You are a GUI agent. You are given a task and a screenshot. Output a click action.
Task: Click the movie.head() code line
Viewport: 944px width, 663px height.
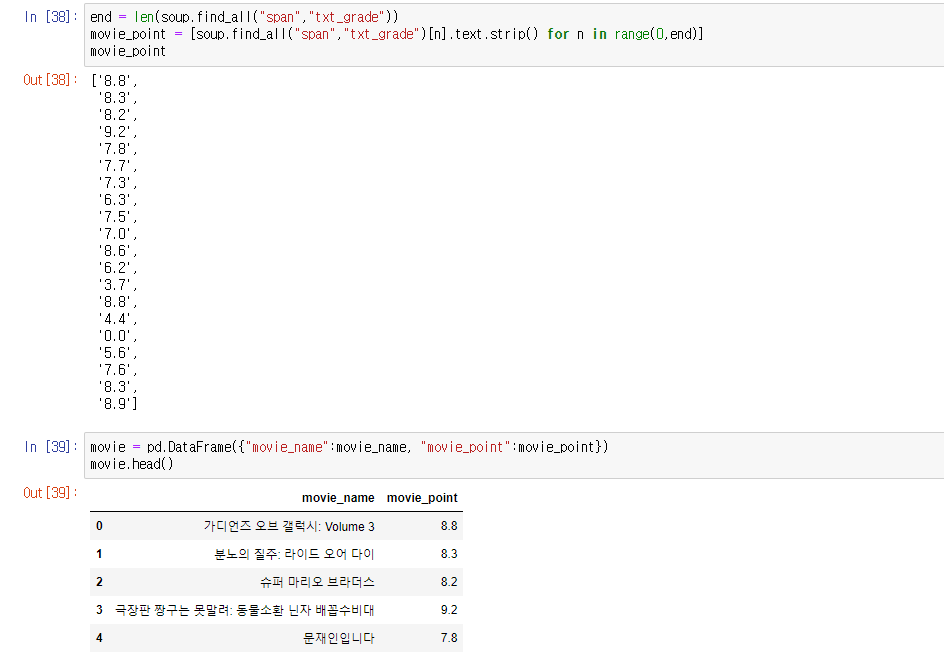point(132,464)
